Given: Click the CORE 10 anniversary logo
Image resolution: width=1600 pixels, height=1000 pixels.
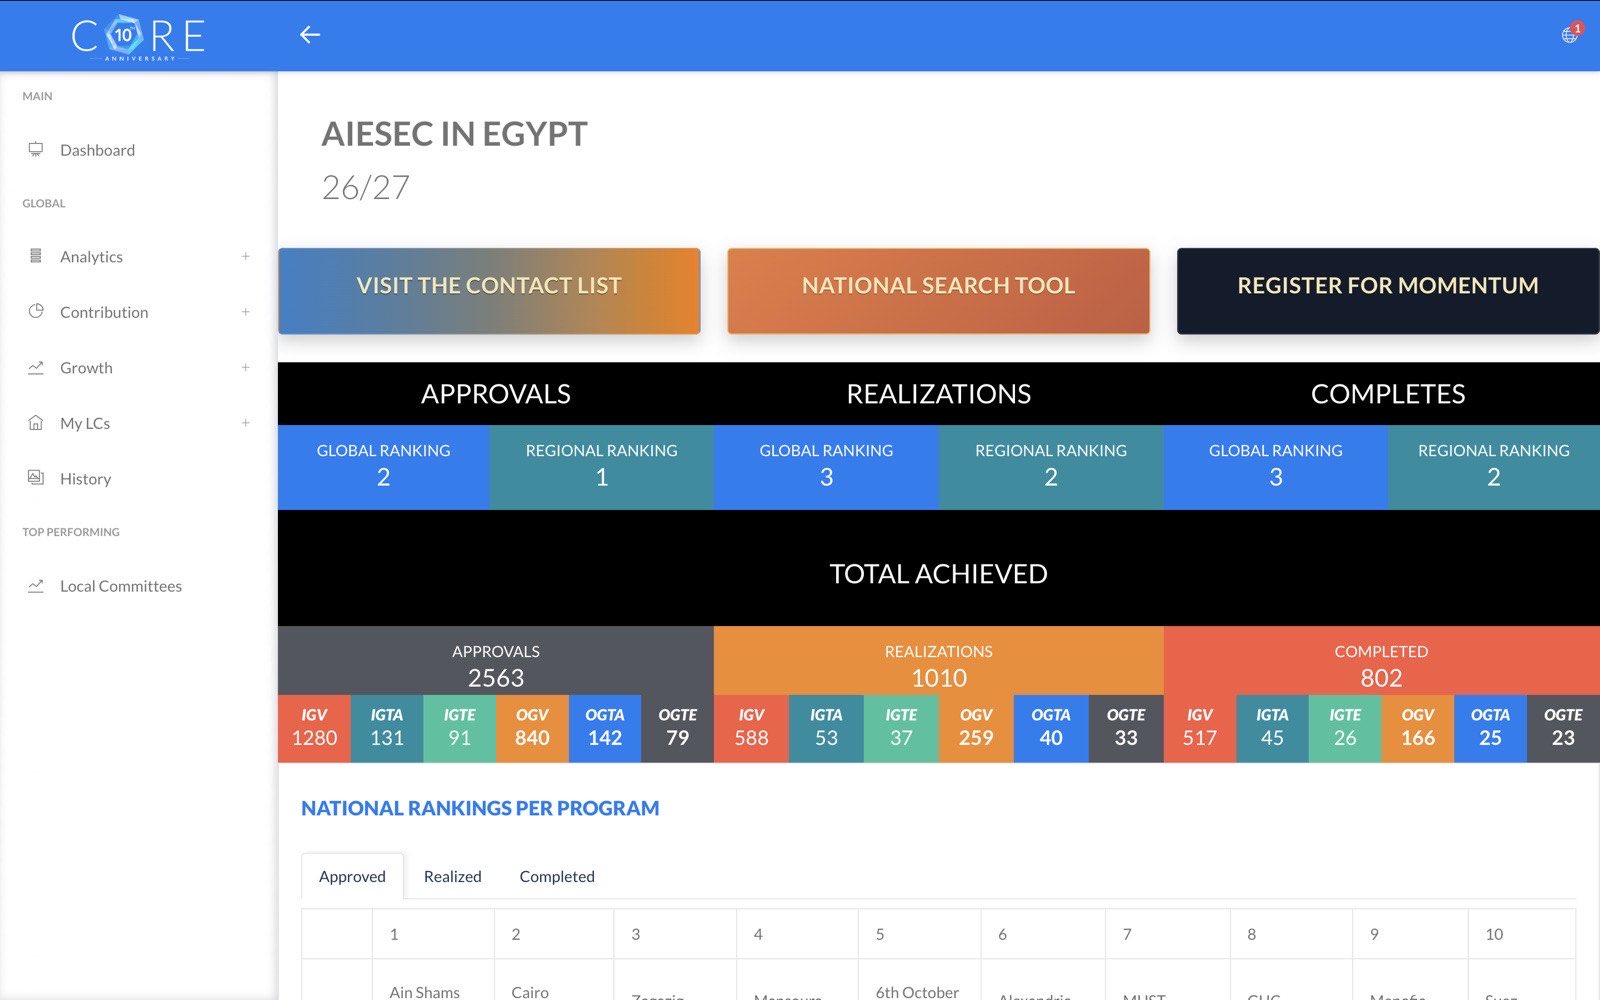Looking at the screenshot, I should (x=138, y=37).
